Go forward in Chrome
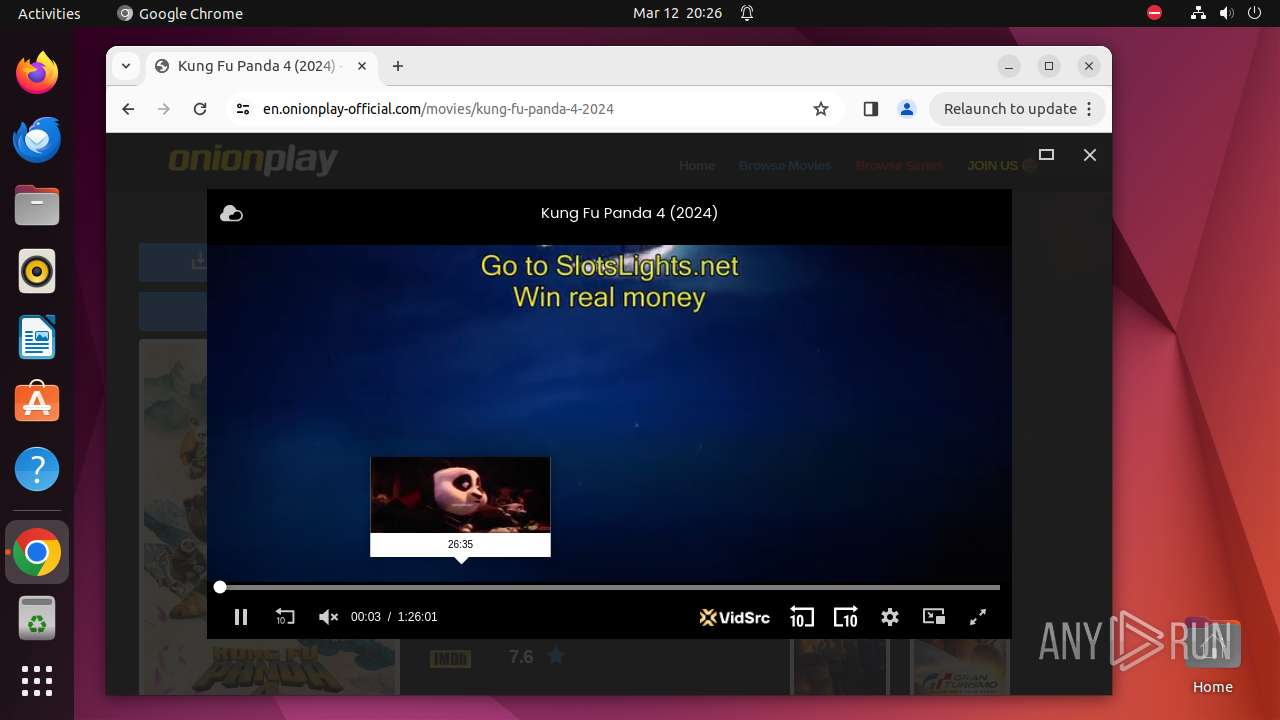 pyautogui.click(x=164, y=109)
